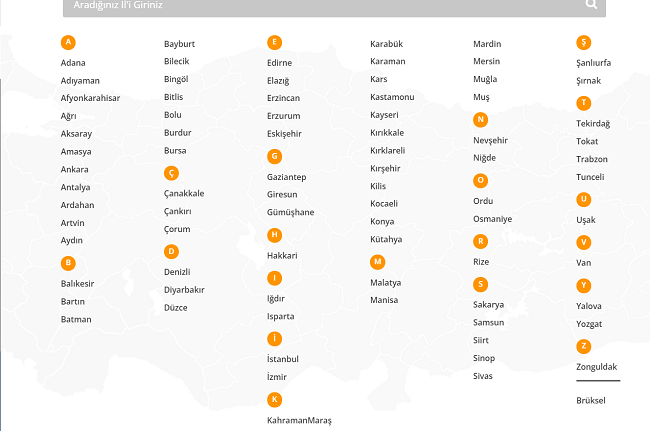
Task: Open the Gaziantep link
Action: [286, 177]
